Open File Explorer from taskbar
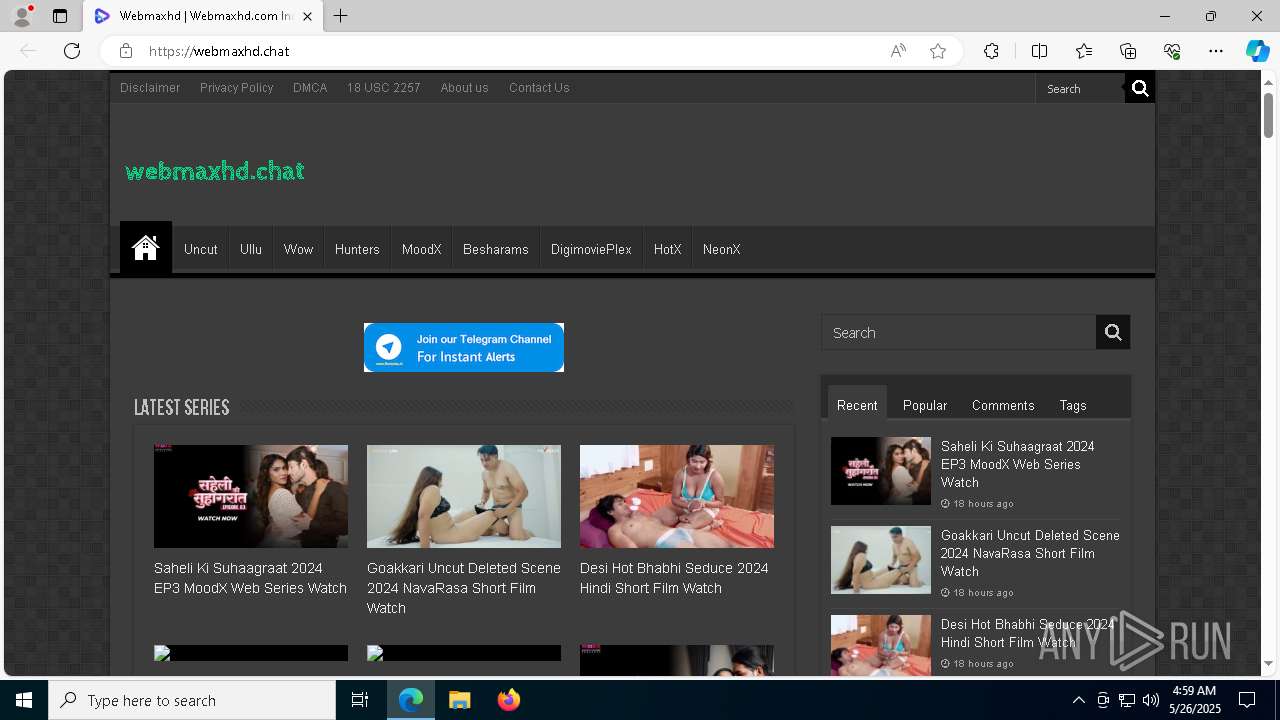 (x=459, y=700)
